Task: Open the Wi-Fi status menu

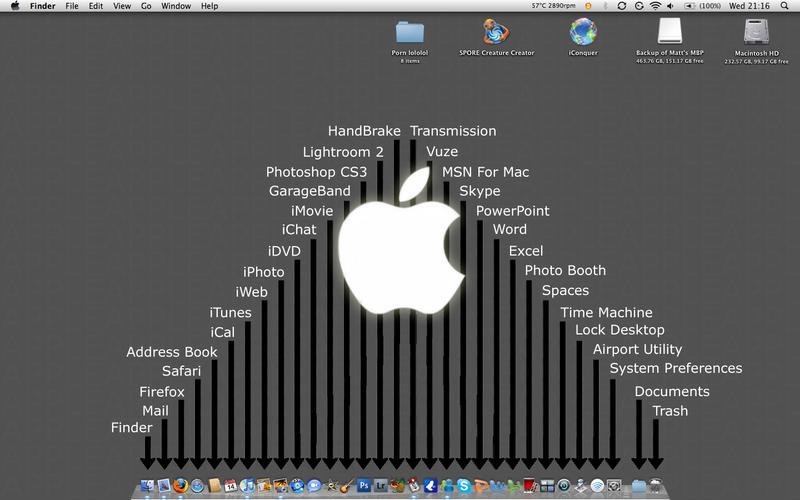Action: (x=655, y=6)
